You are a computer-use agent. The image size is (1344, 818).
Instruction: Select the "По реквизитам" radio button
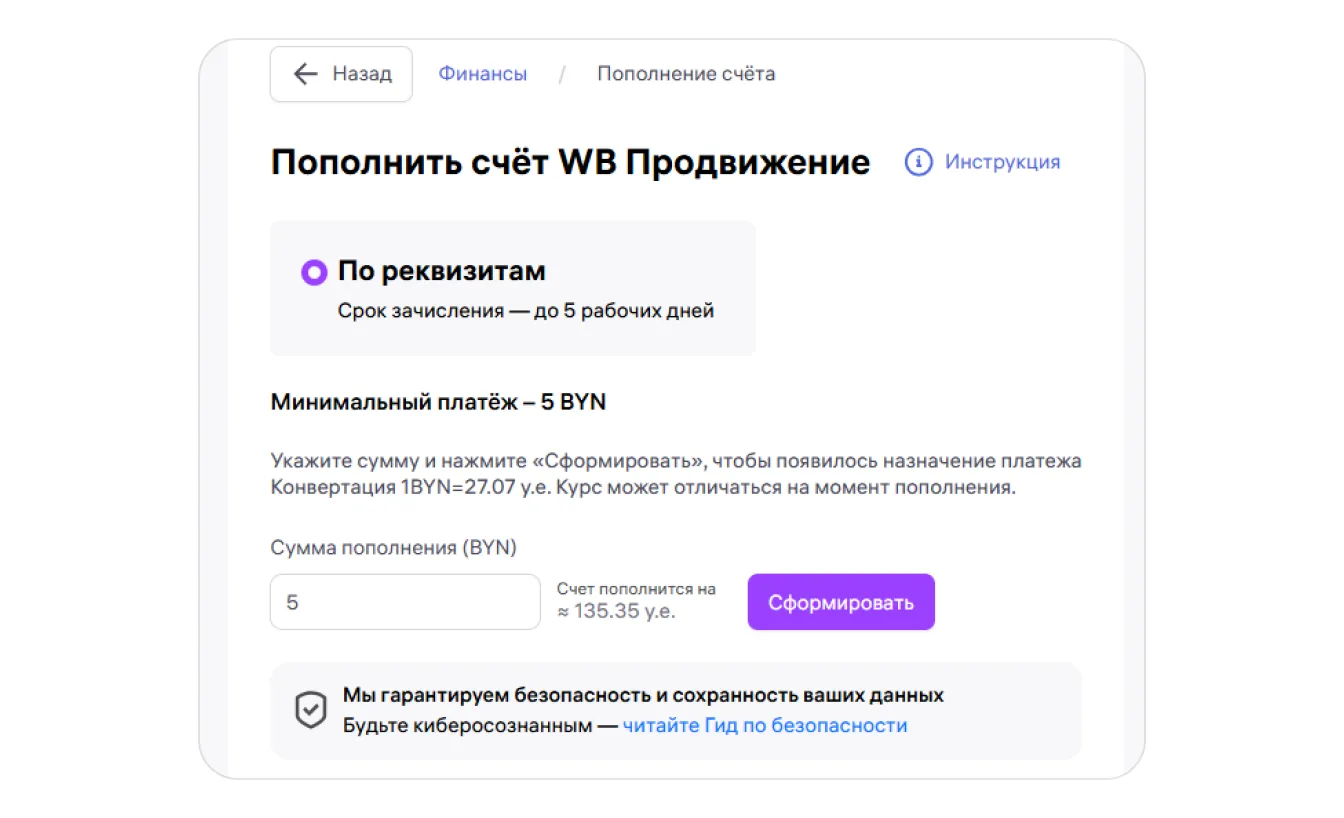tap(314, 272)
